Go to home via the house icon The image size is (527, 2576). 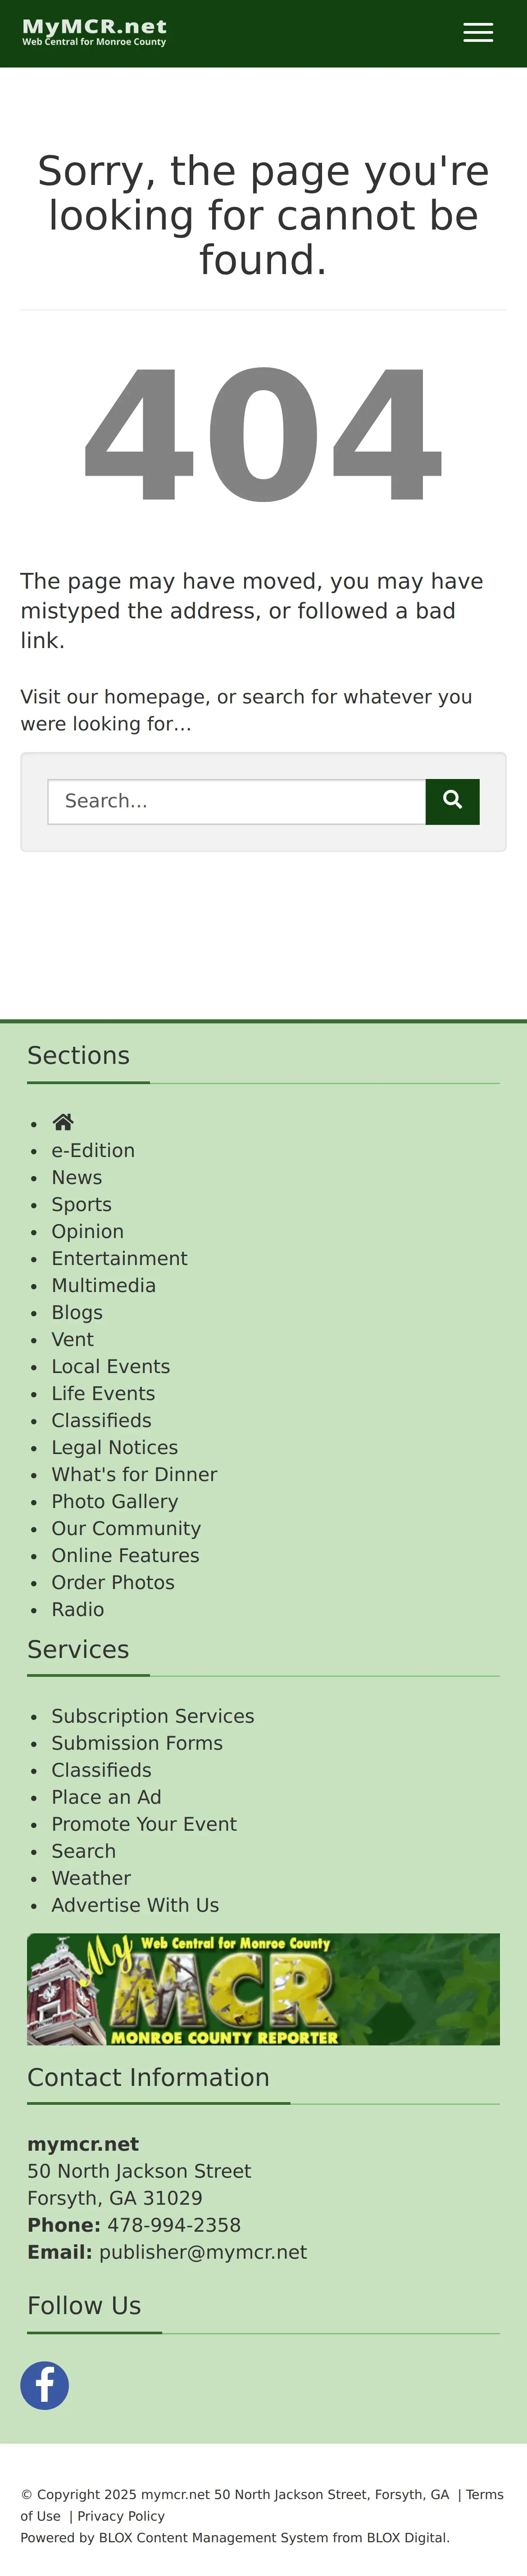(63, 1122)
